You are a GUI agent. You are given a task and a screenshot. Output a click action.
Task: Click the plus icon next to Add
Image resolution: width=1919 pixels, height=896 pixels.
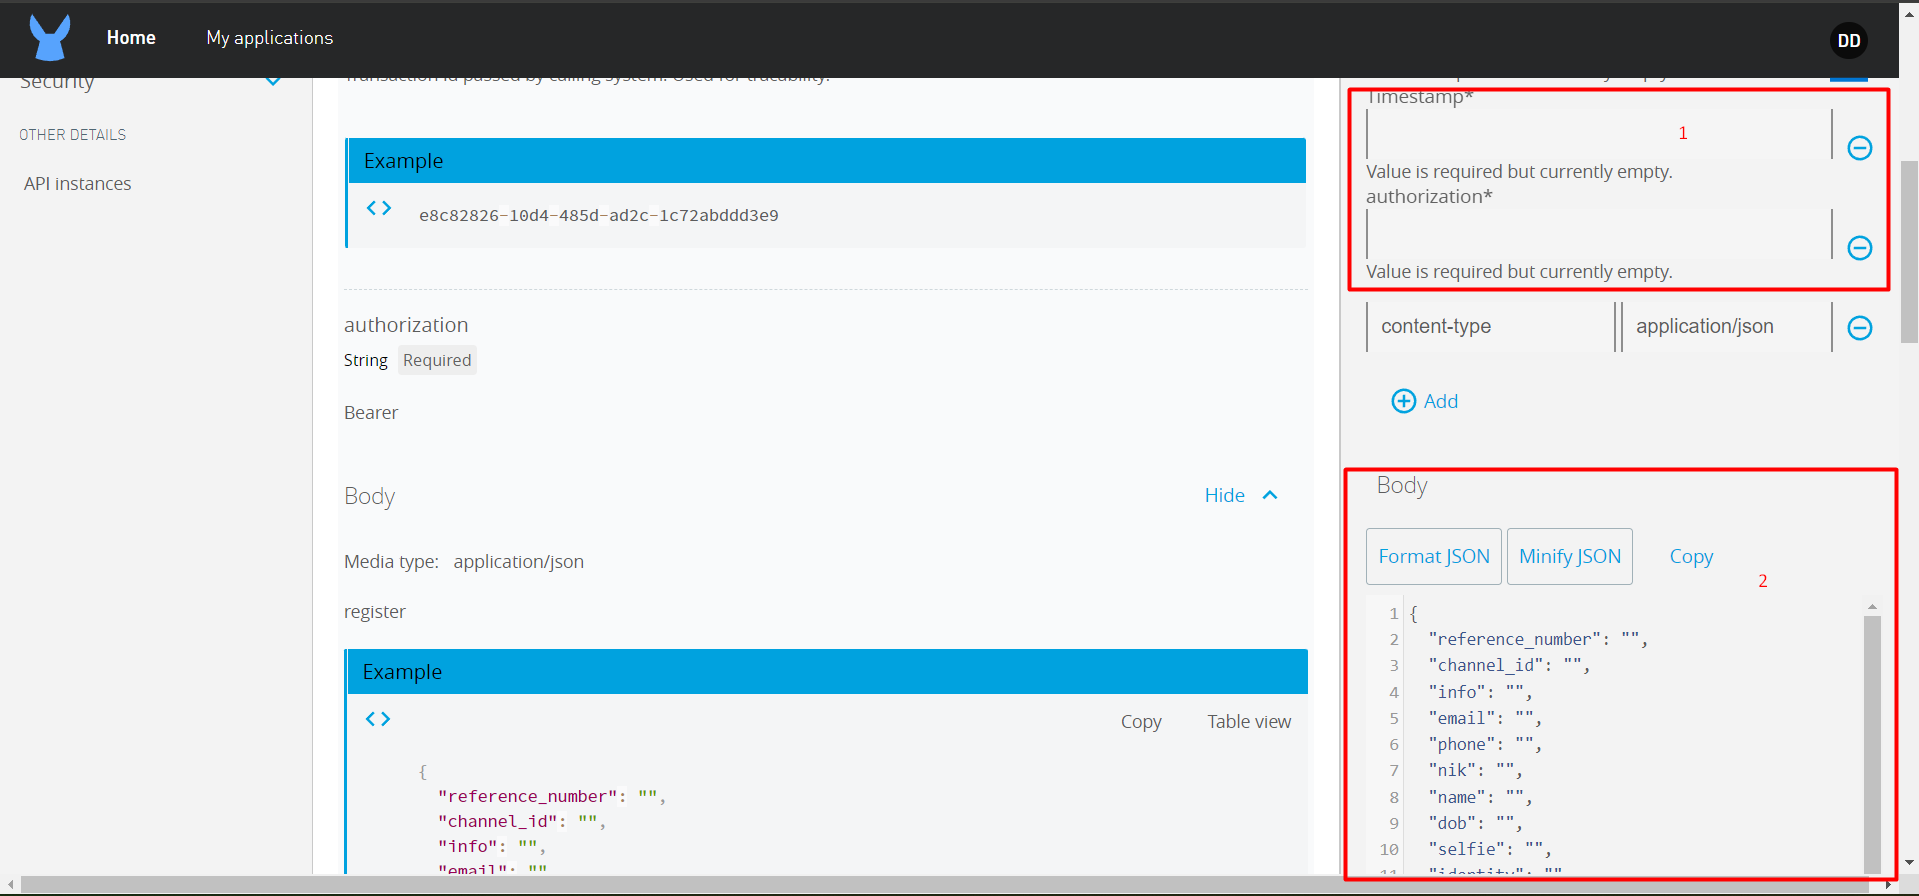(x=1403, y=401)
